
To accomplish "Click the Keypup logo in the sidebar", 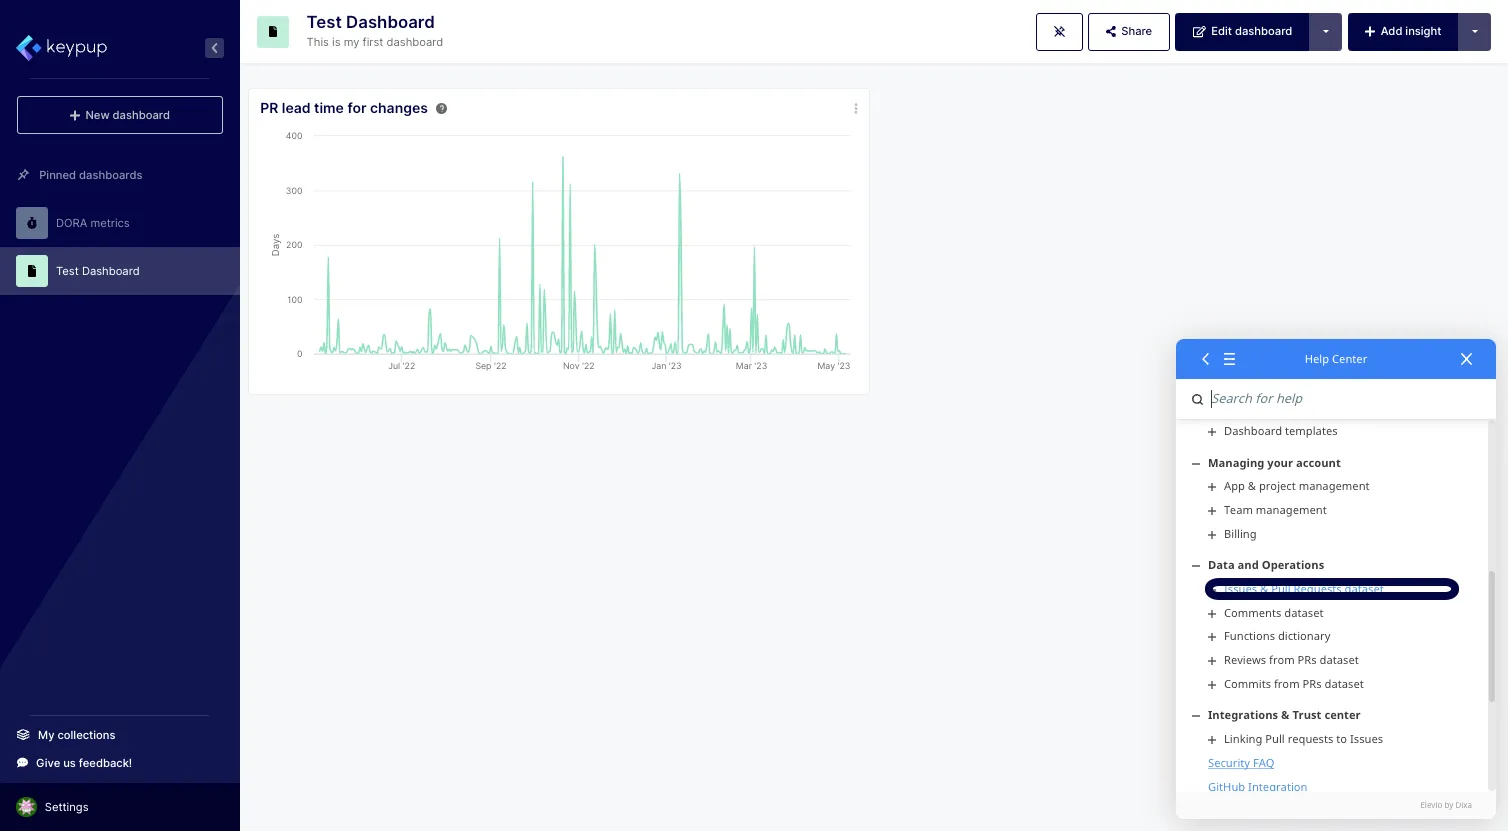I will point(61,47).
